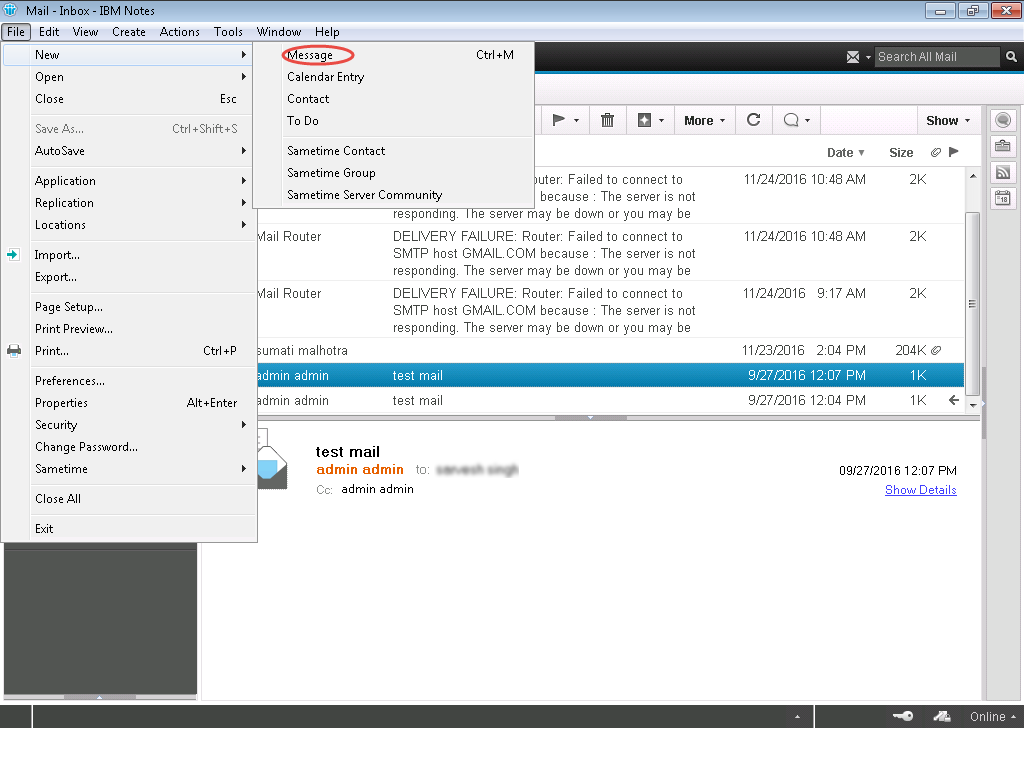The height and width of the screenshot is (767, 1024).
Task: Expand the Replication submenu
Action: click(x=64, y=203)
